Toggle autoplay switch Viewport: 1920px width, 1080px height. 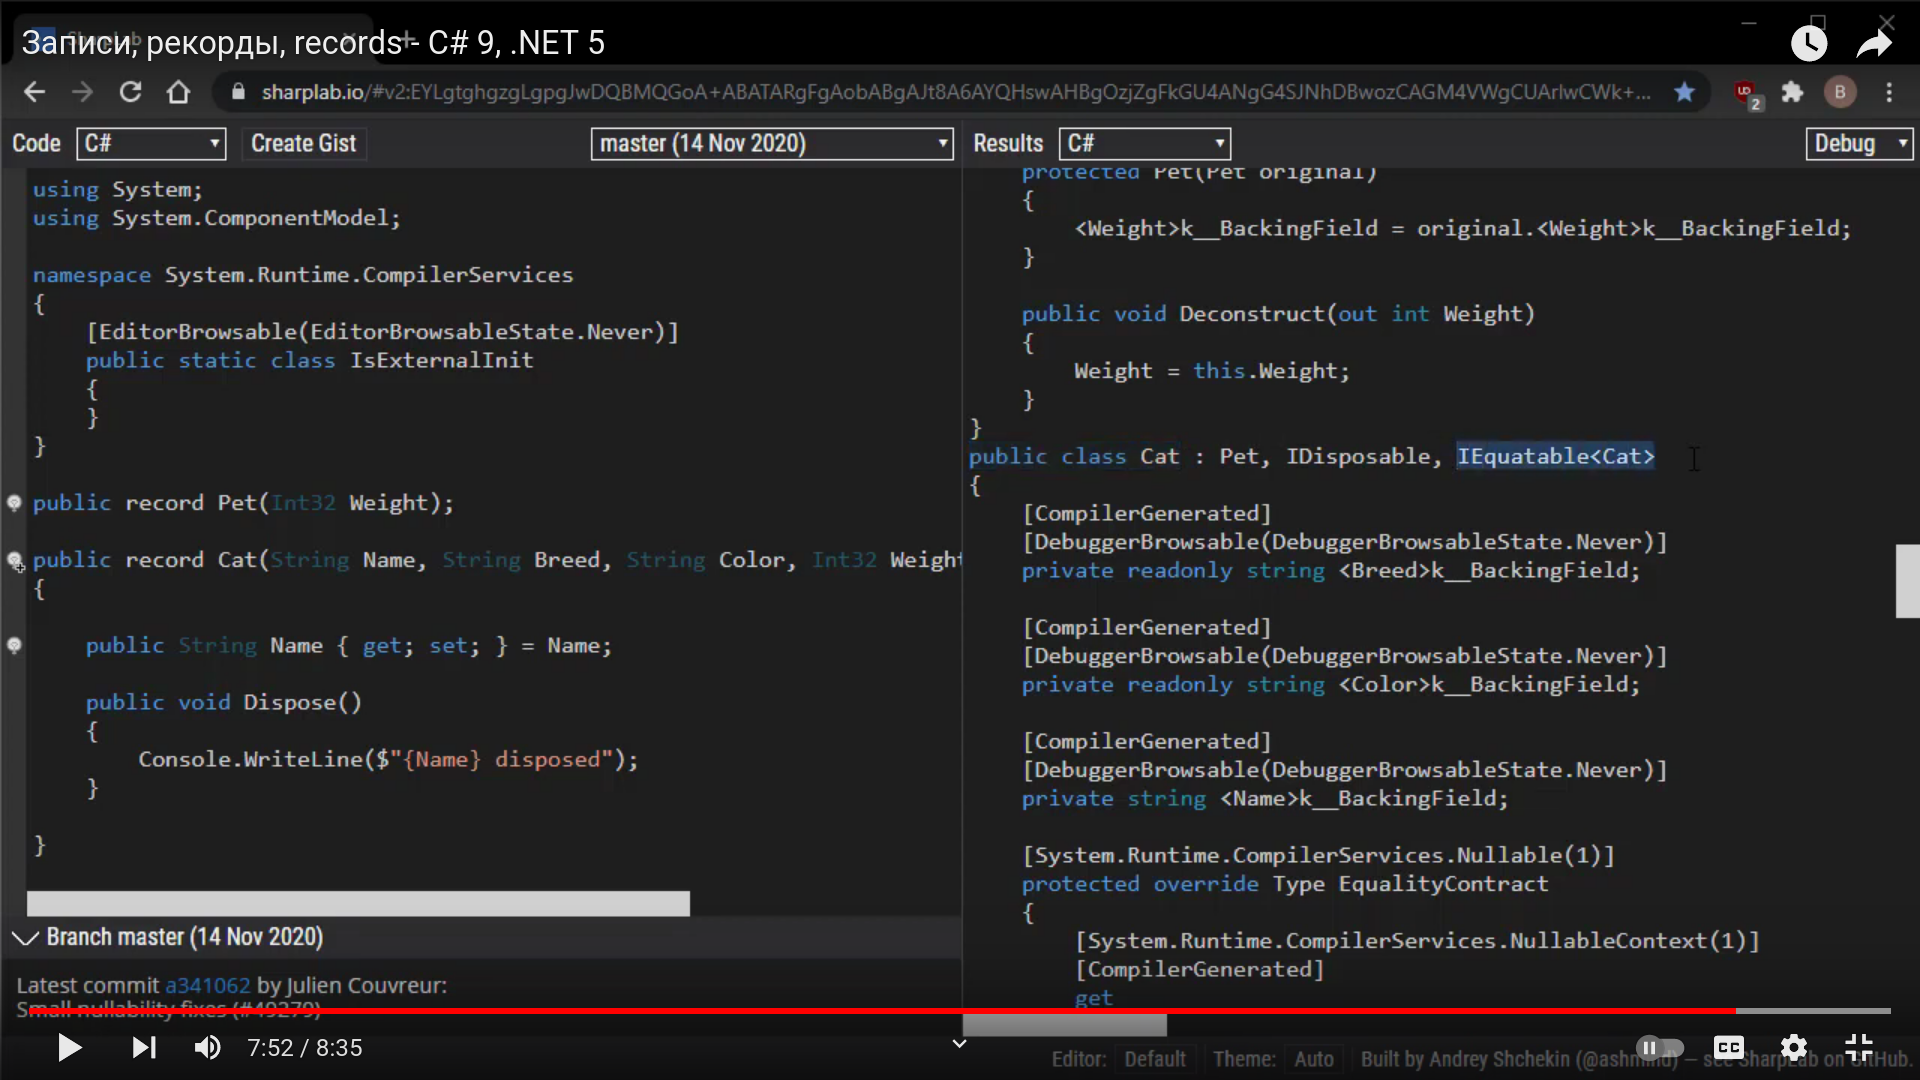tap(1660, 1047)
